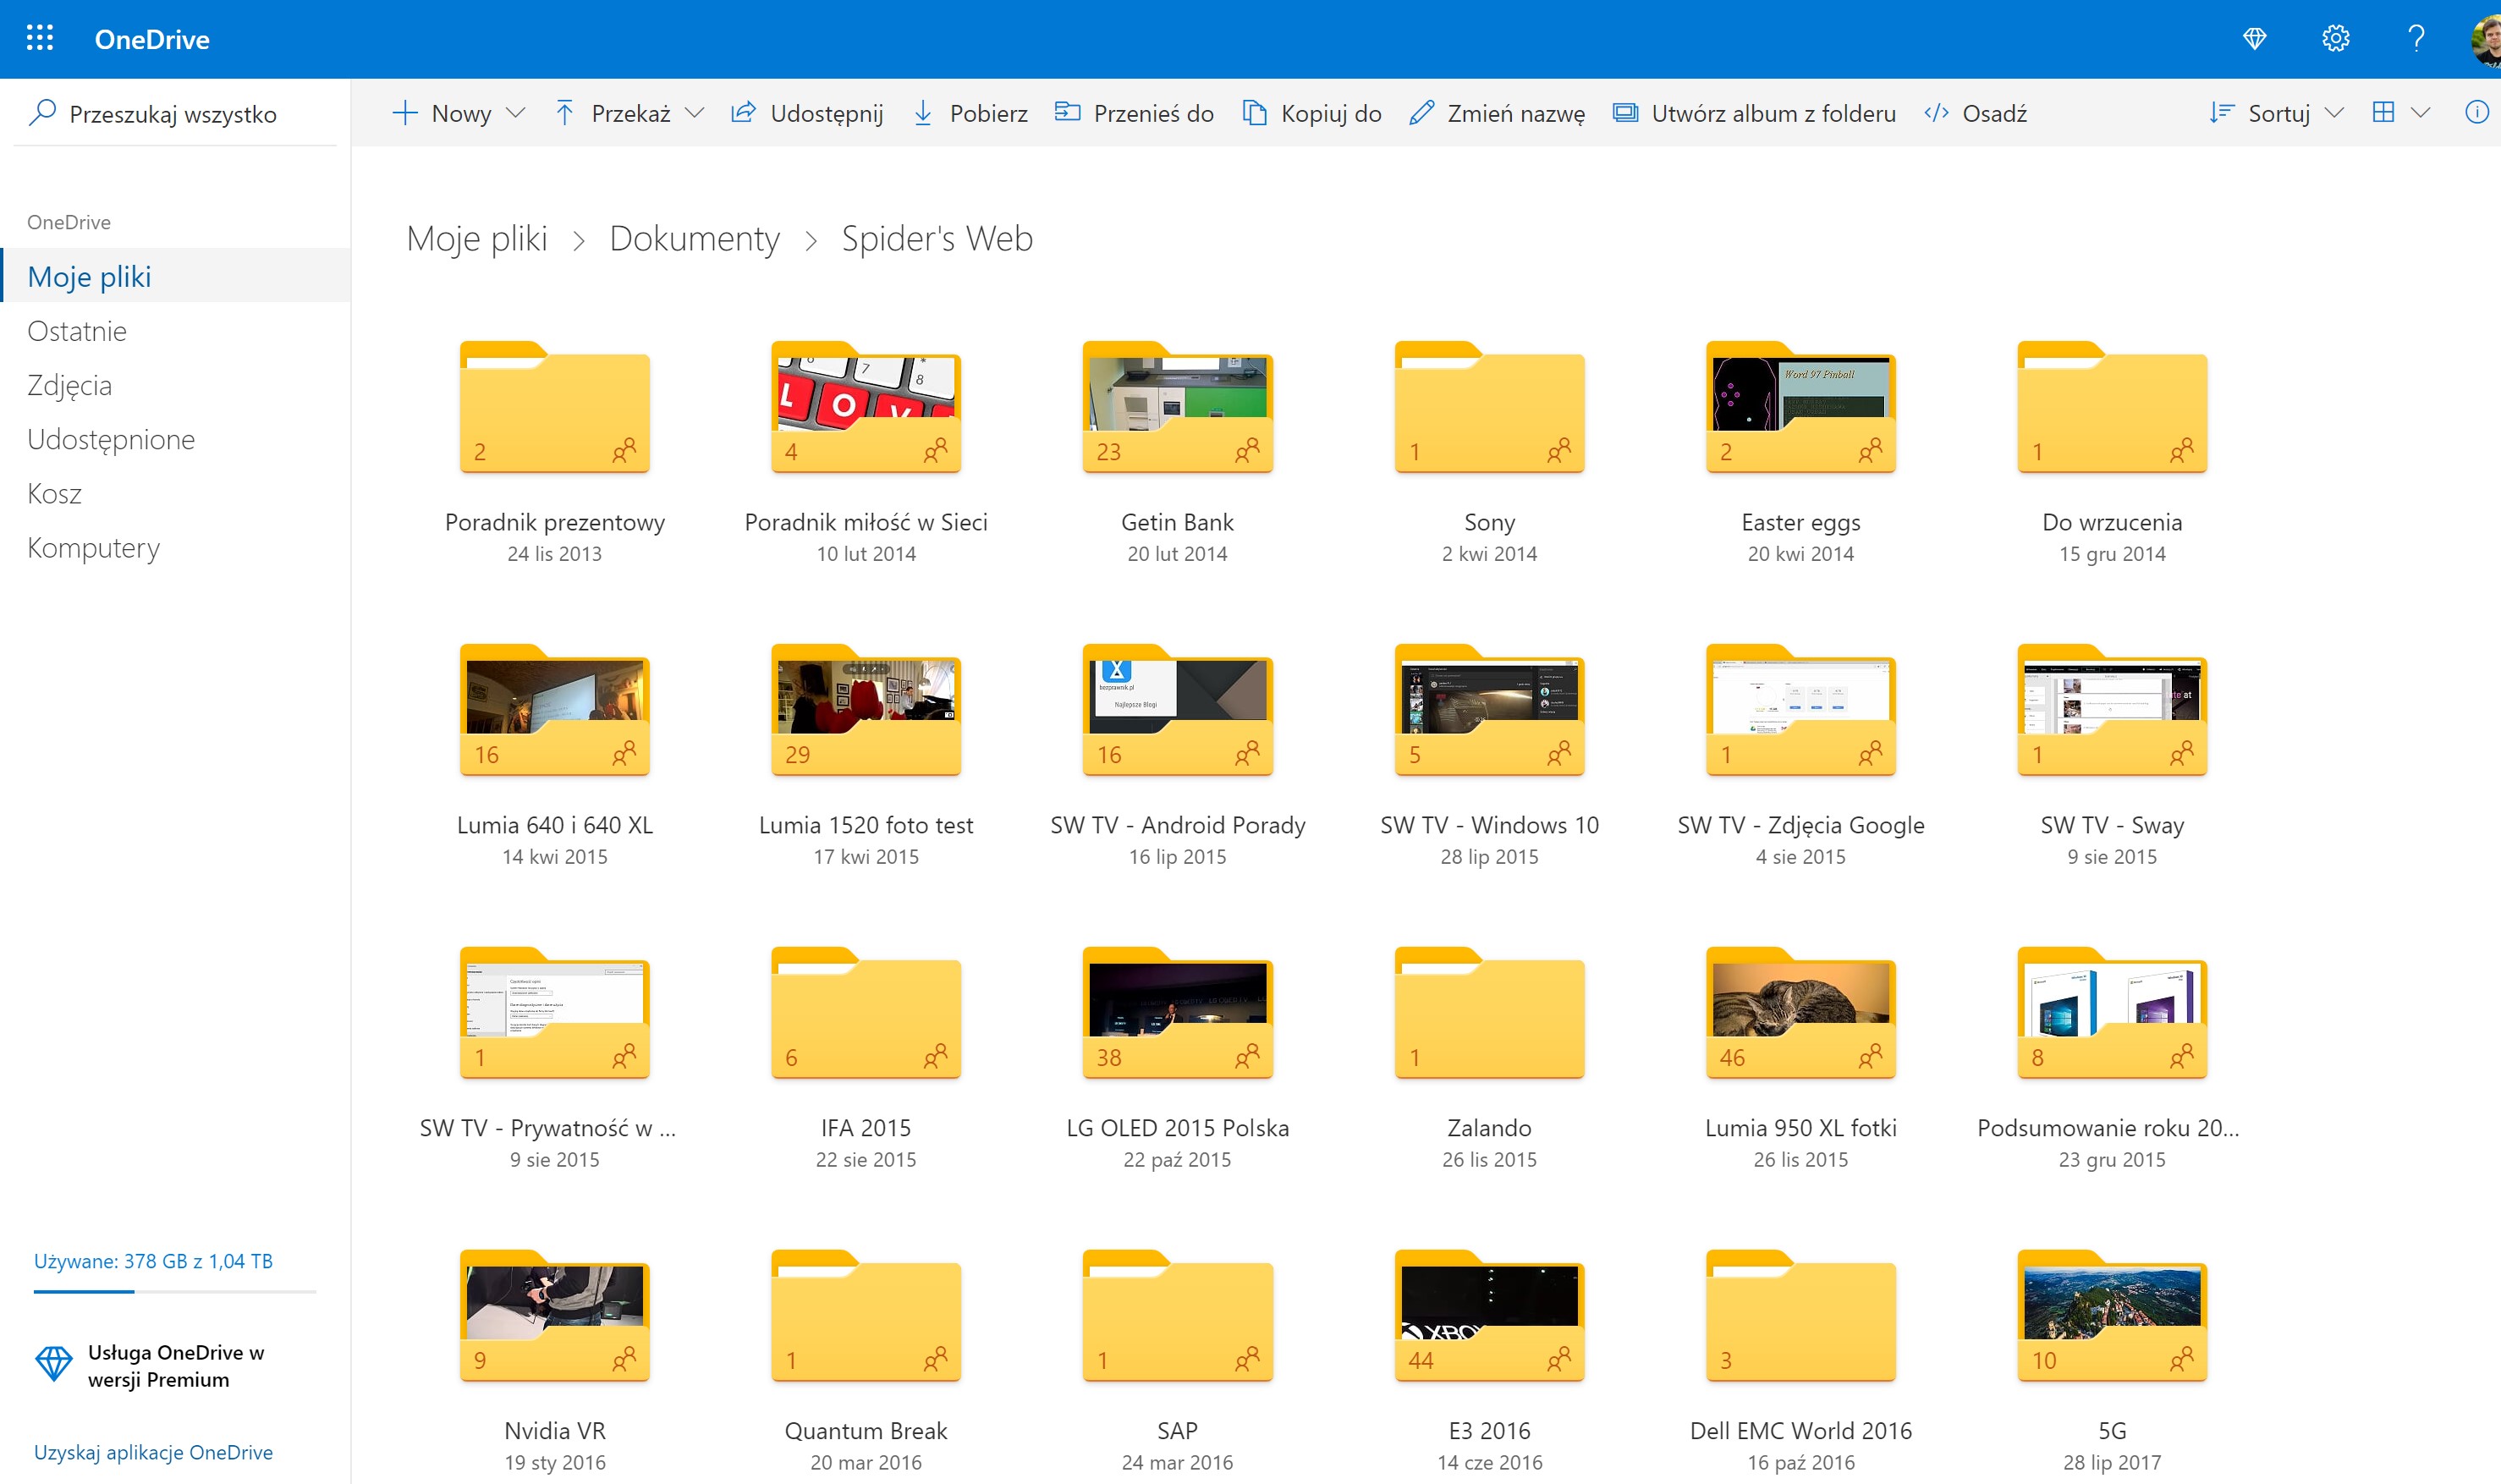Viewport: 2501px width, 1484px height.
Task: Open SW TV - Android Porady folder
Action: coord(1177,711)
